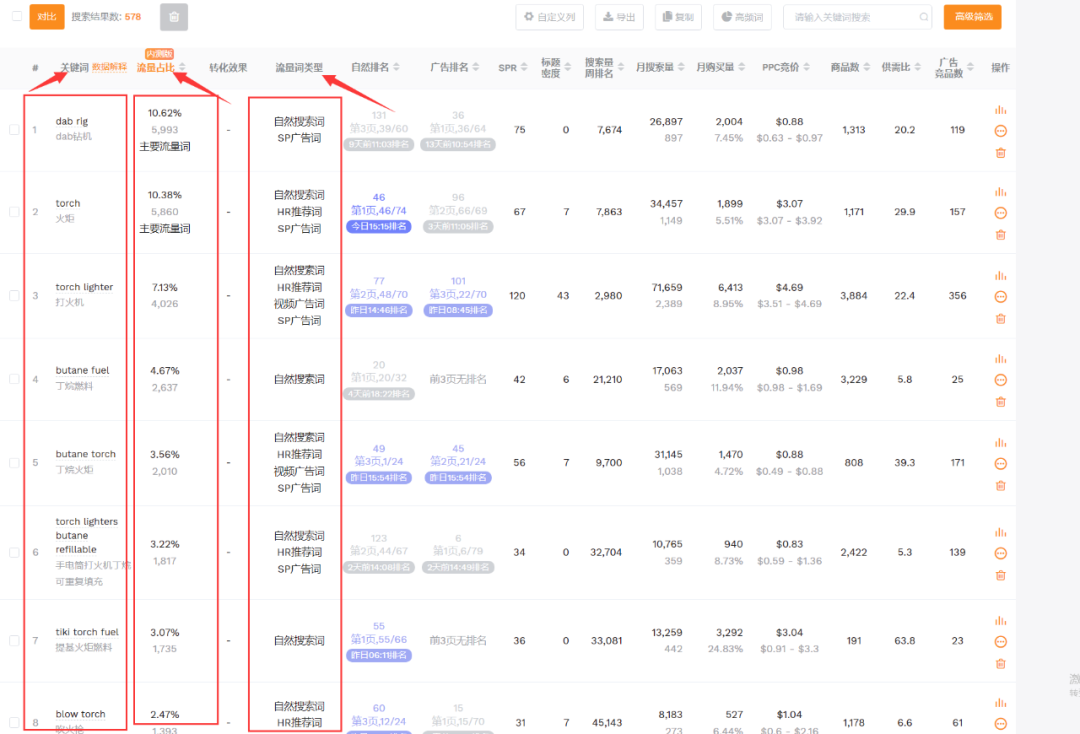1080x734 pixels.
Task: Show trend chart for butane fuel
Action: (1001, 359)
